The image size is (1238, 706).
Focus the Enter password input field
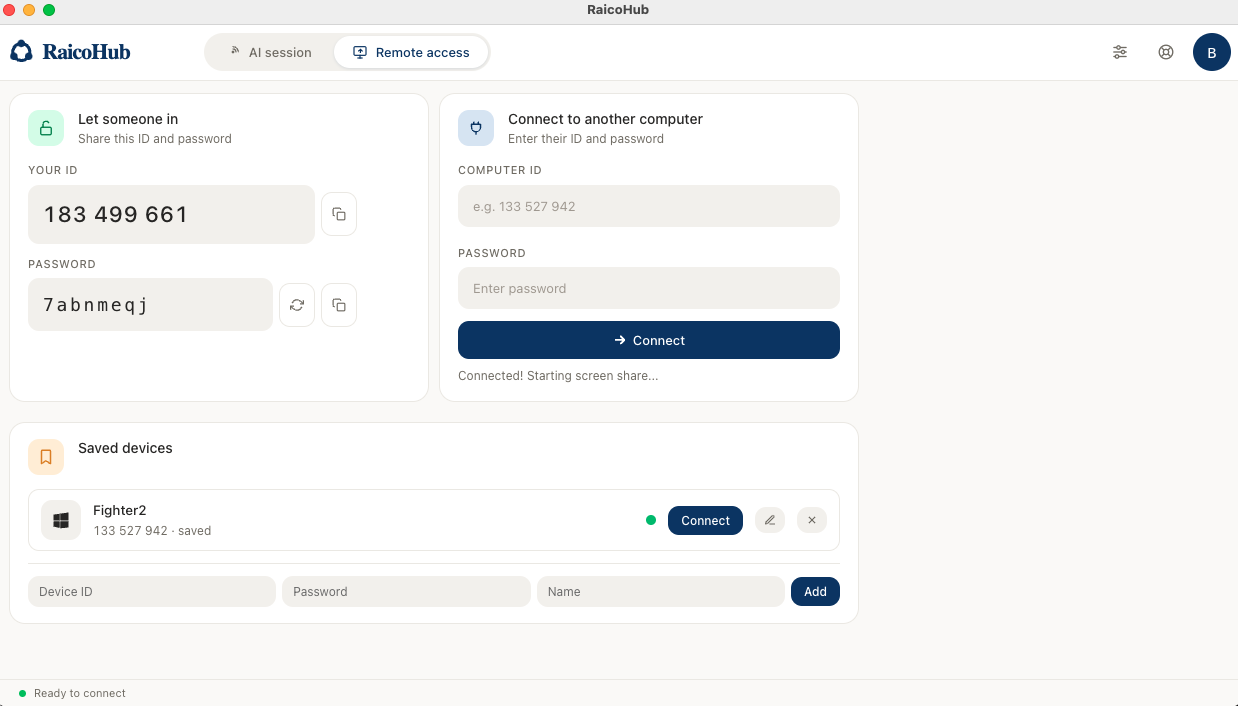tap(649, 288)
